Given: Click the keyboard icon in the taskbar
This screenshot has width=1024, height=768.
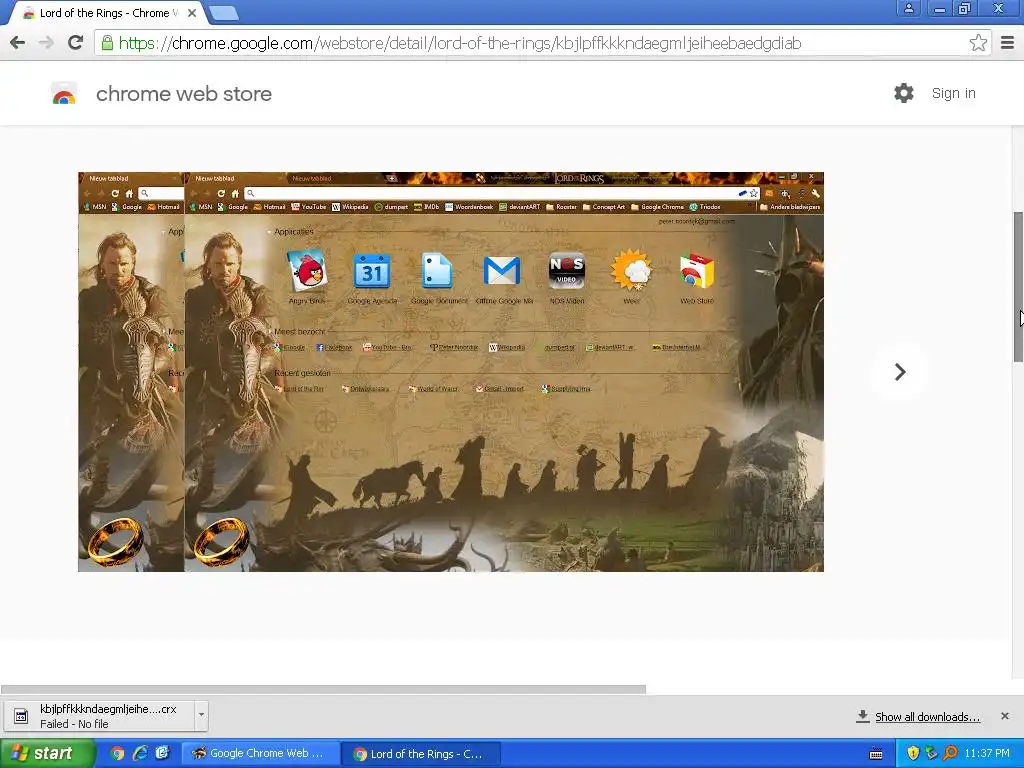Looking at the screenshot, I should 876,754.
